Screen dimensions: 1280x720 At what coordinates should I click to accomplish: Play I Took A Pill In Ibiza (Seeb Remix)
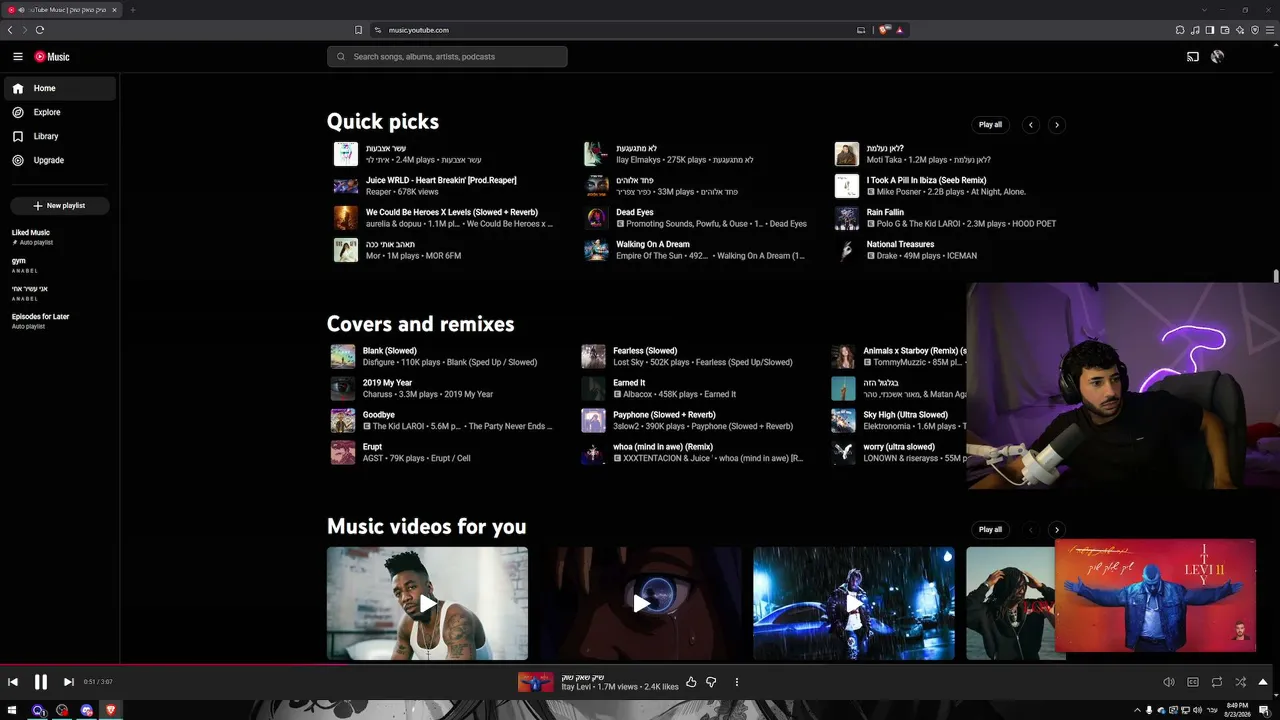[927, 181]
